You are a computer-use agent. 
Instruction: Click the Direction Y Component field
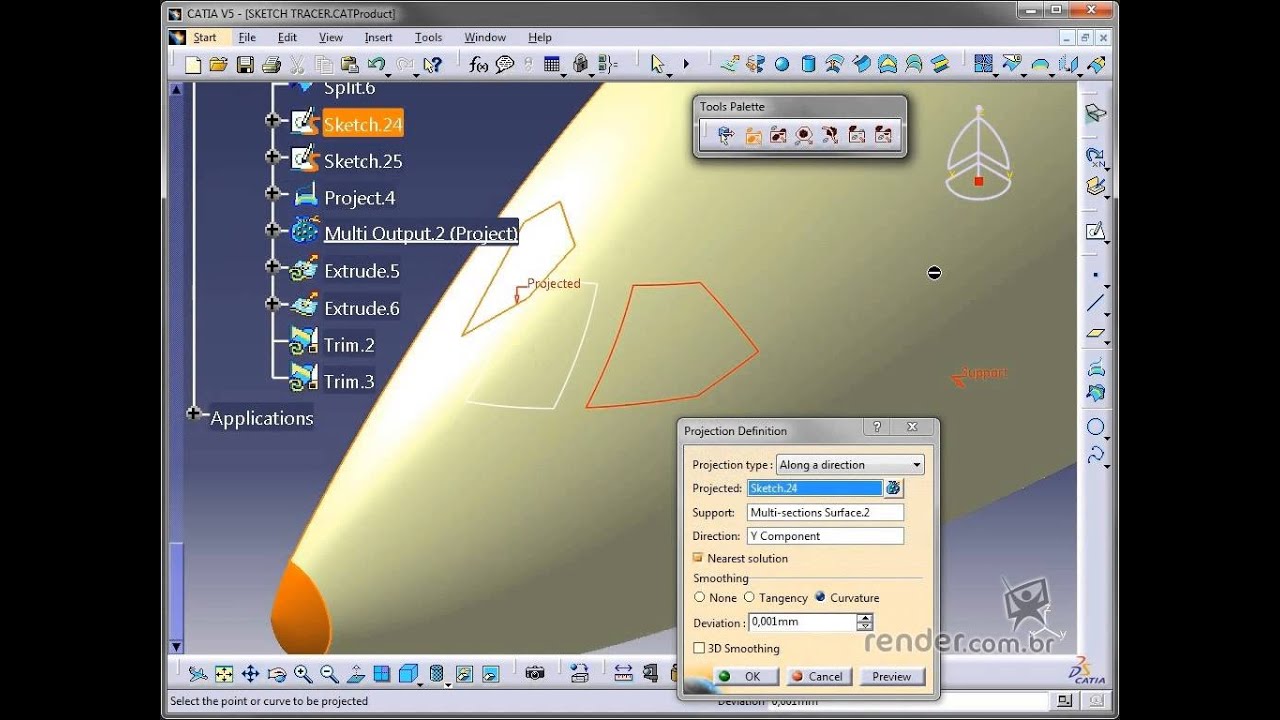click(x=825, y=536)
